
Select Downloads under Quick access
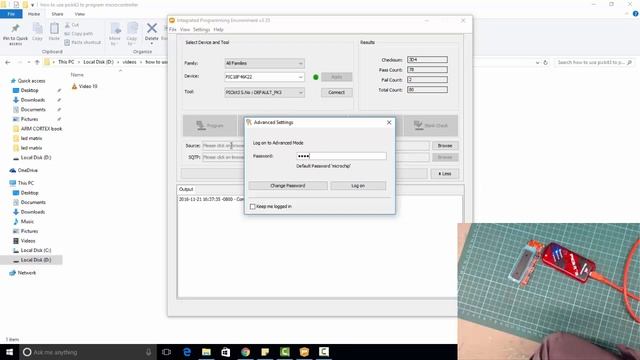click(33, 100)
